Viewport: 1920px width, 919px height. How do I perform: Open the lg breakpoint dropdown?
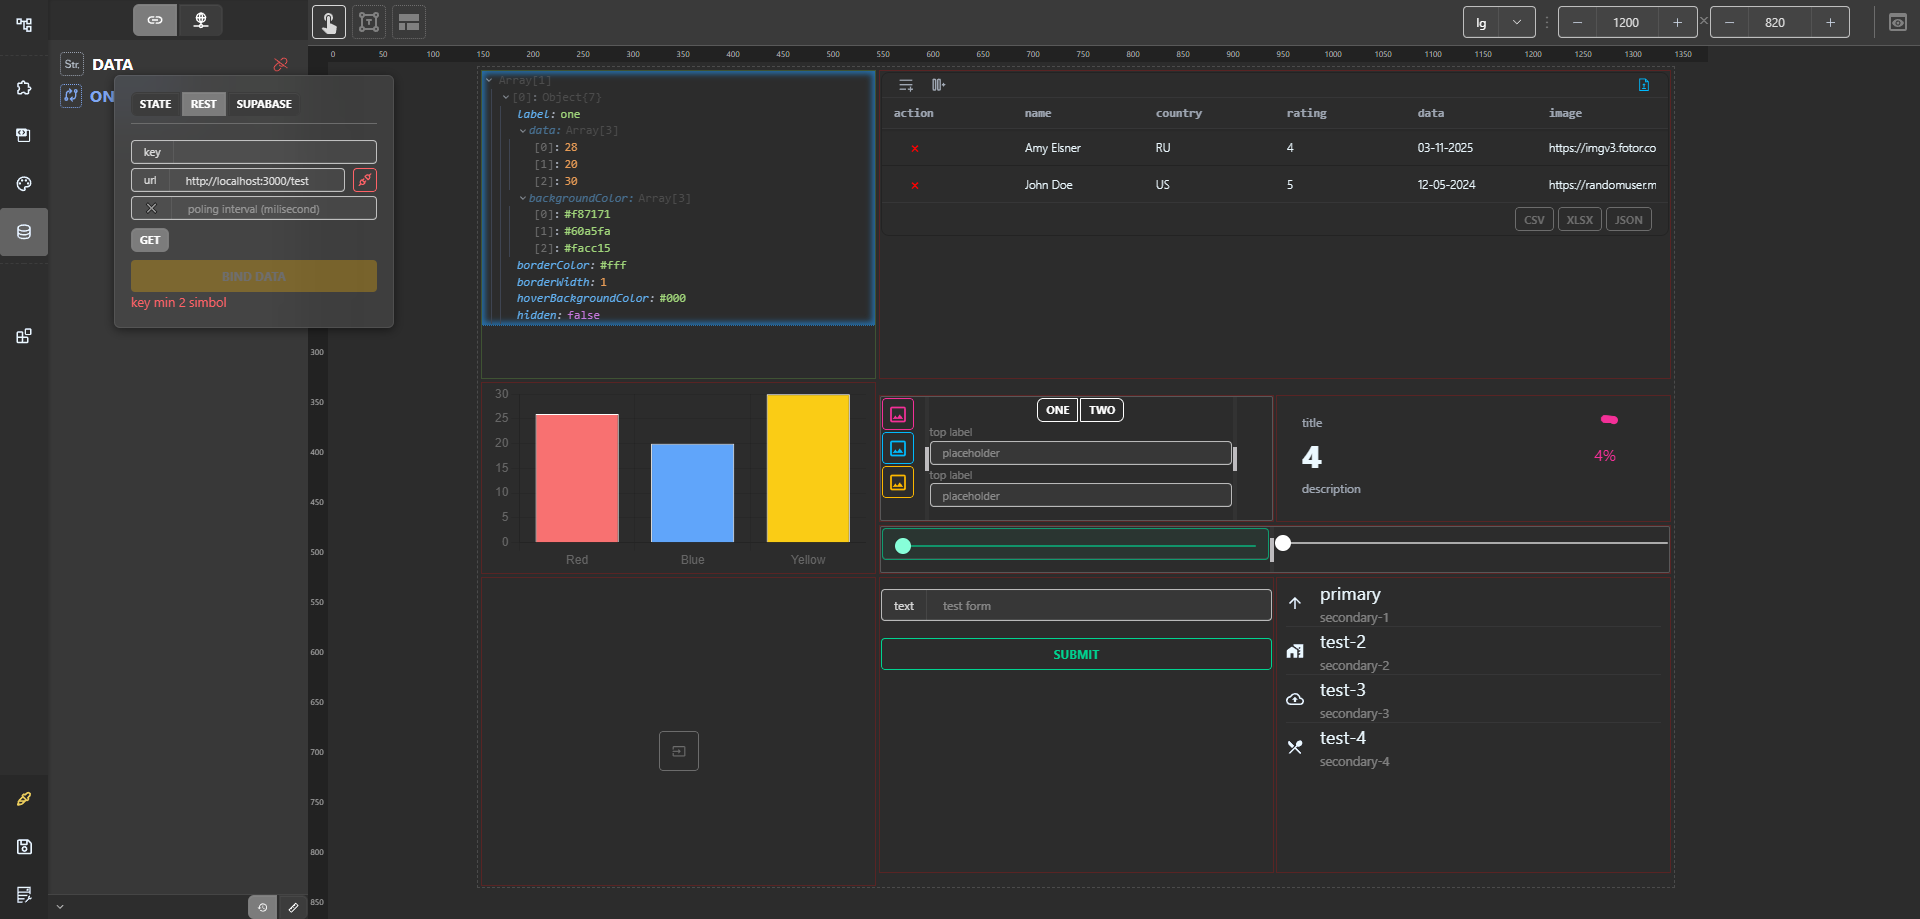coord(1515,21)
